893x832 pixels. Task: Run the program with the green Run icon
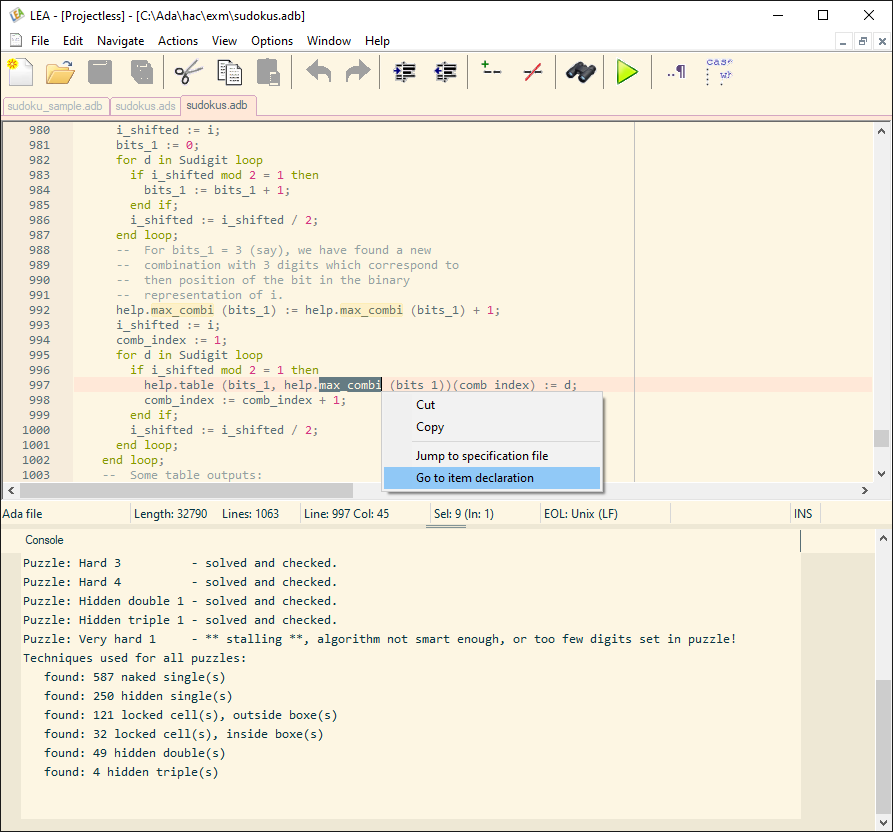(627, 71)
